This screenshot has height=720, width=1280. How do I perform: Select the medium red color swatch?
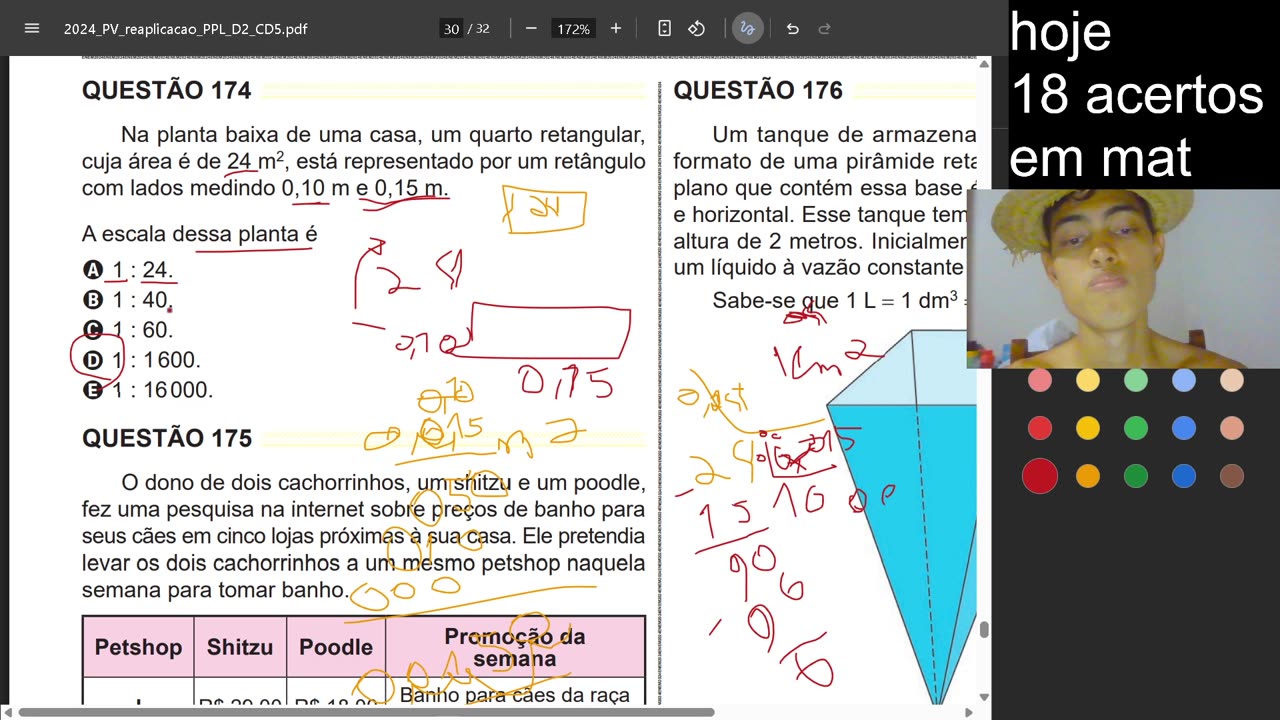coord(1040,428)
